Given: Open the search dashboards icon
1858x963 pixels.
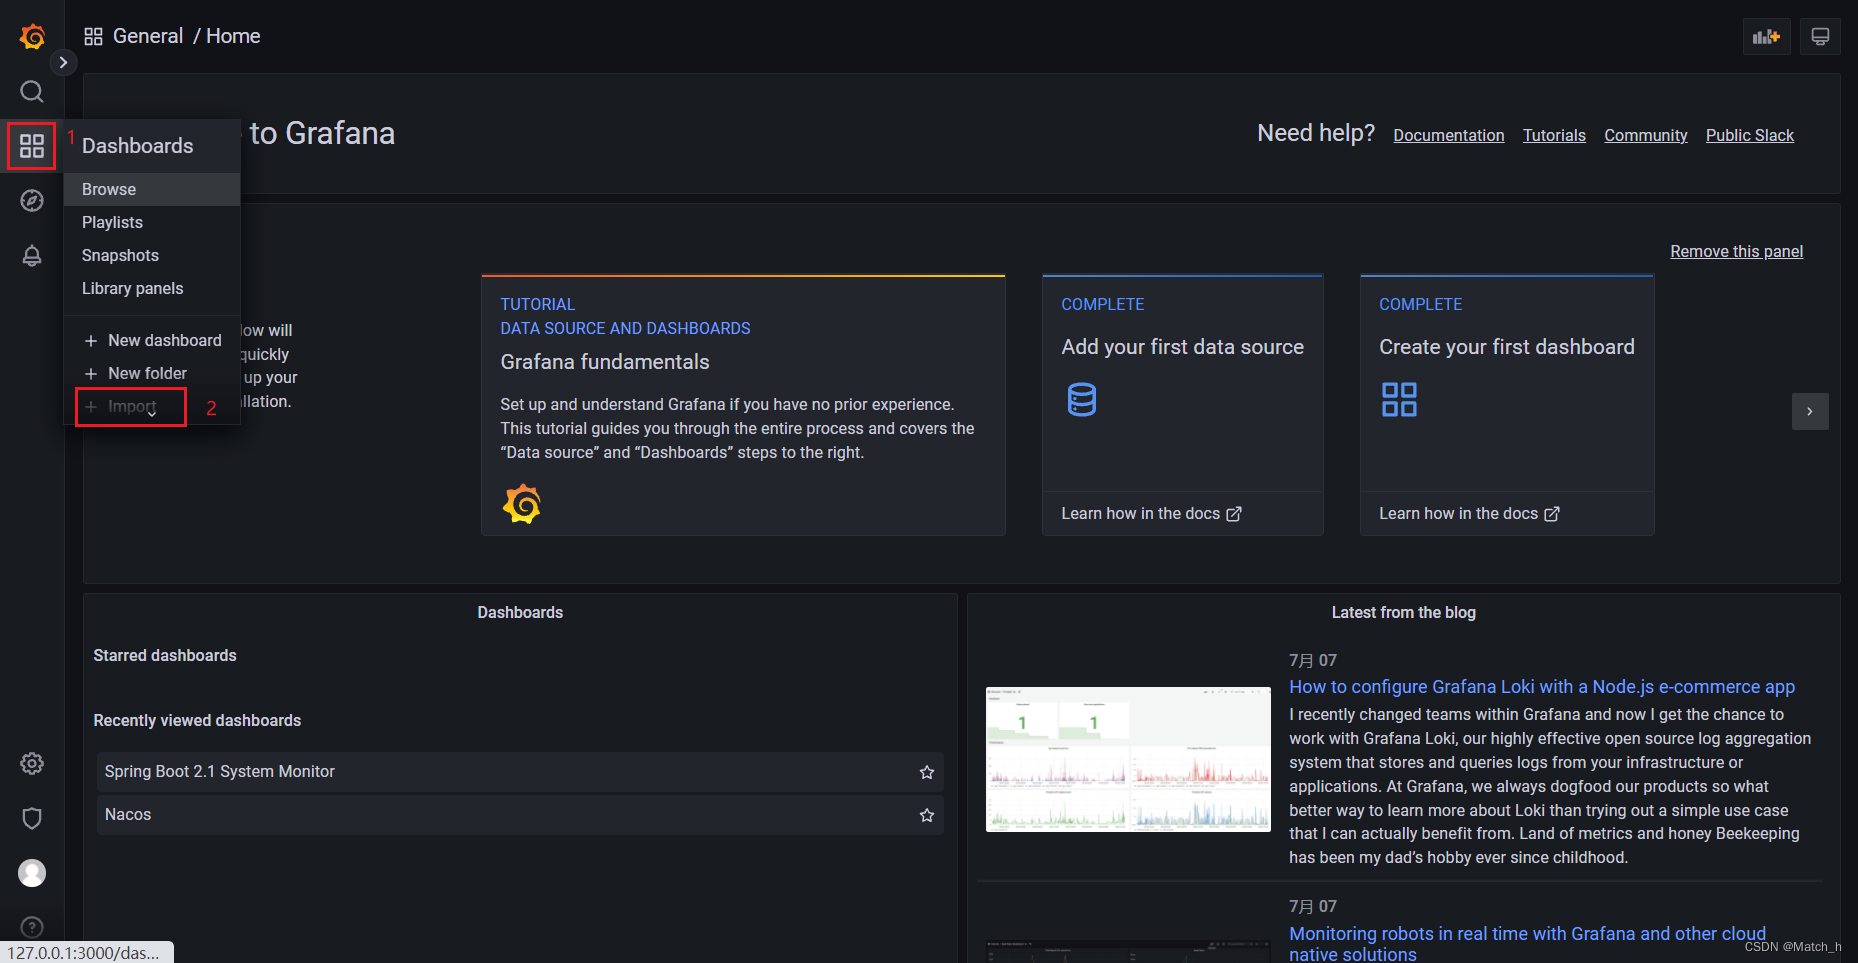Looking at the screenshot, I should tap(32, 92).
